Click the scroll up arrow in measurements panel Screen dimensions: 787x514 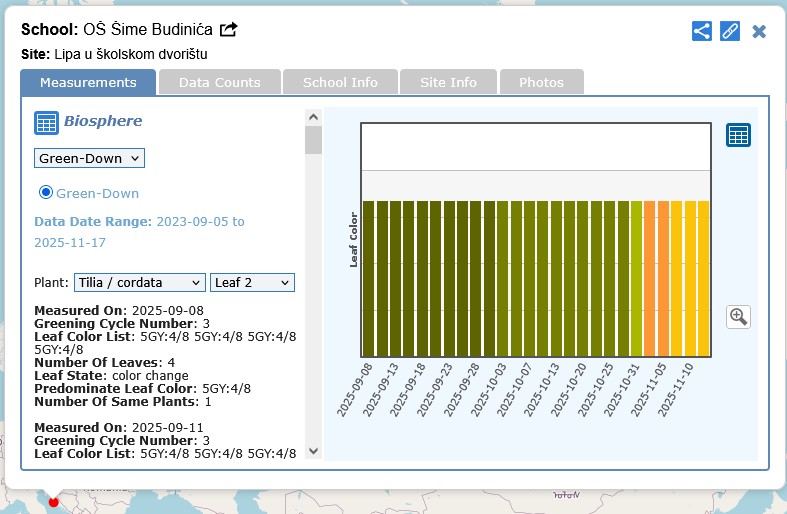coord(313,117)
